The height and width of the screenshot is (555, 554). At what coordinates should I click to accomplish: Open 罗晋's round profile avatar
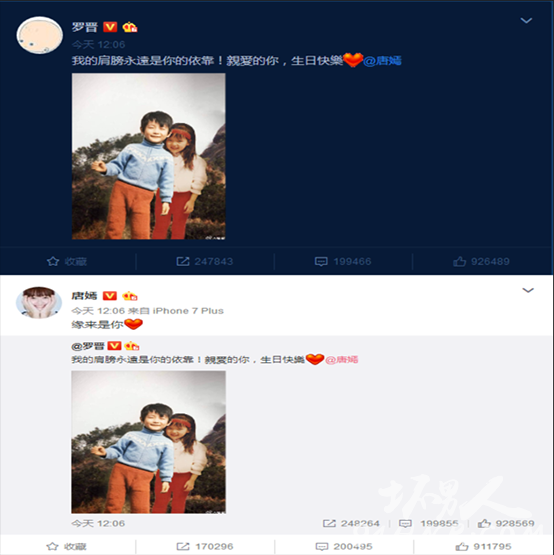pos(40,35)
